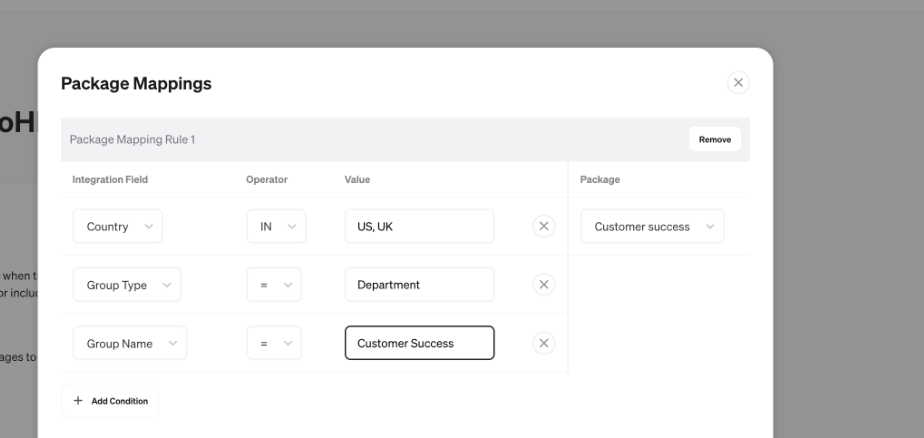Select the 'Integration Field' column header
The height and width of the screenshot is (438, 924).
pyautogui.click(x=110, y=179)
